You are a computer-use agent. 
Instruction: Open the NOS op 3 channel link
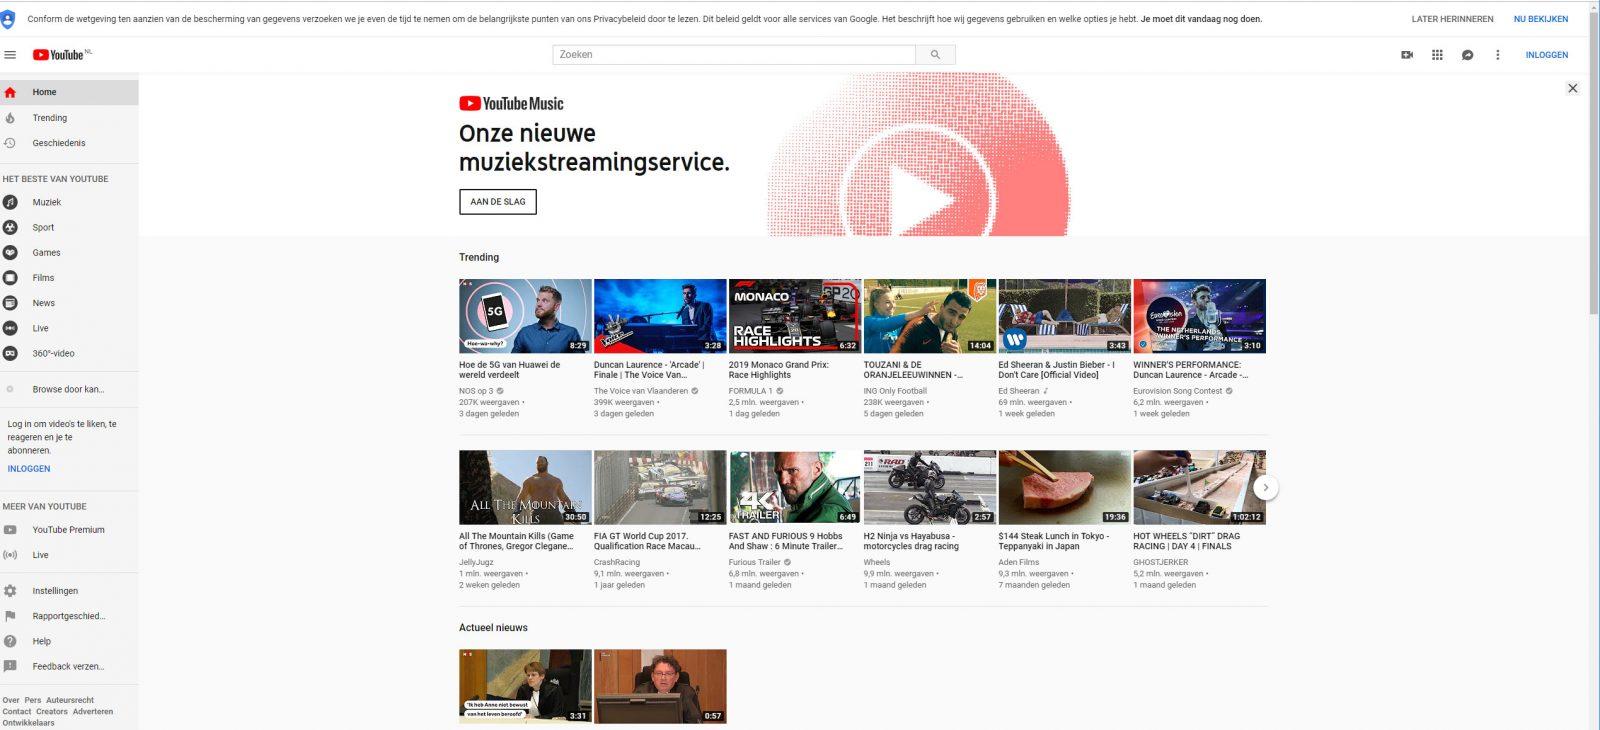tap(476, 391)
